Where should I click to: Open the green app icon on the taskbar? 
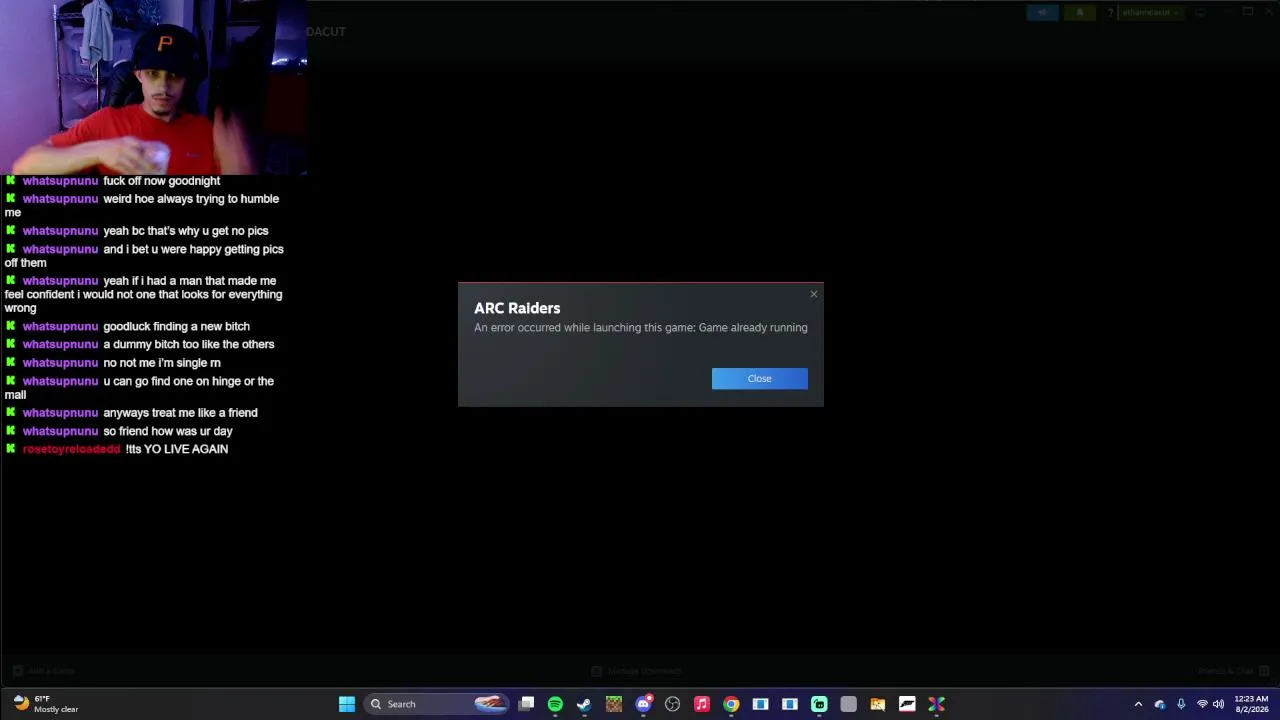819,704
